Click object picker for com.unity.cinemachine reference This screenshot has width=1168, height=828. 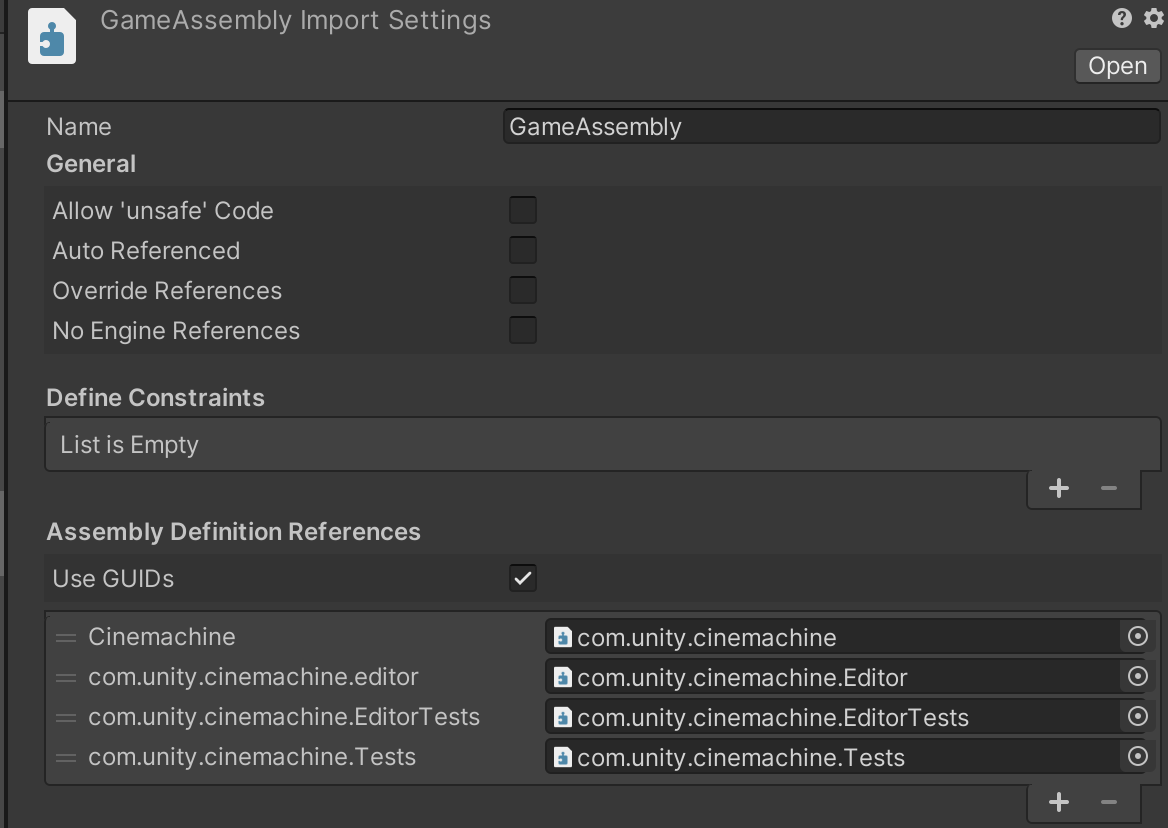tap(1137, 637)
